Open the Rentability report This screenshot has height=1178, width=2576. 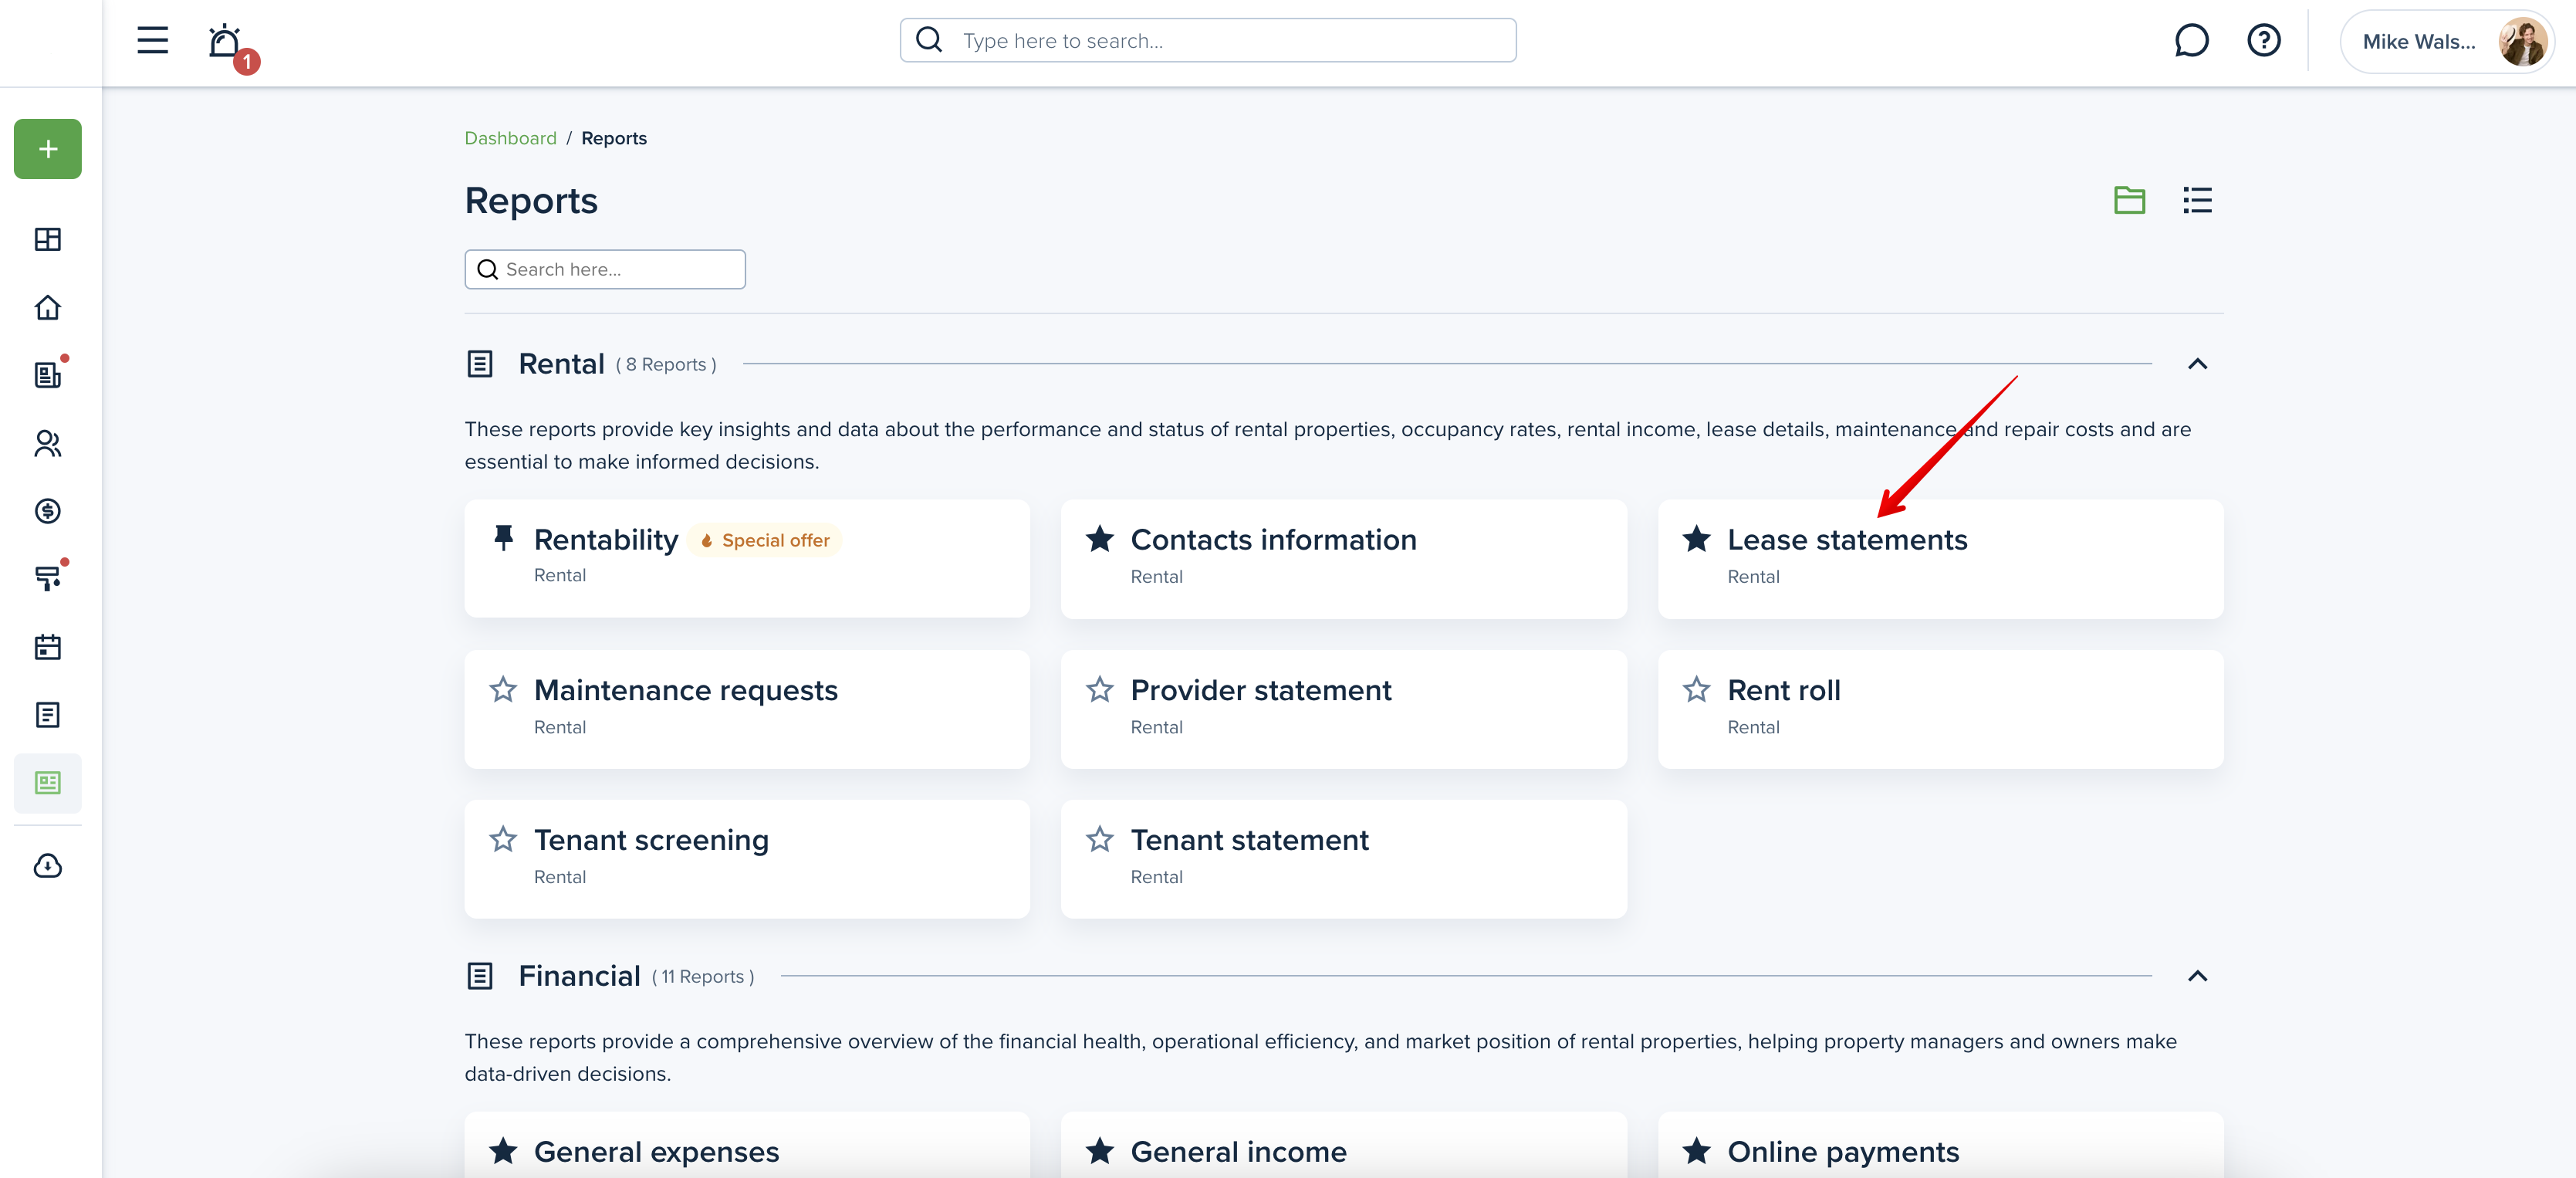(x=747, y=558)
